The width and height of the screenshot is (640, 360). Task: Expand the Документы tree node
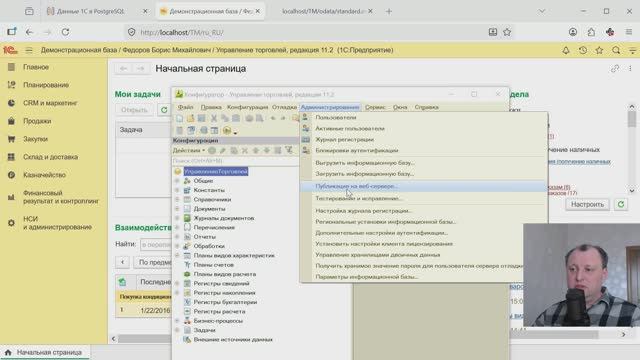pyautogui.click(x=177, y=209)
